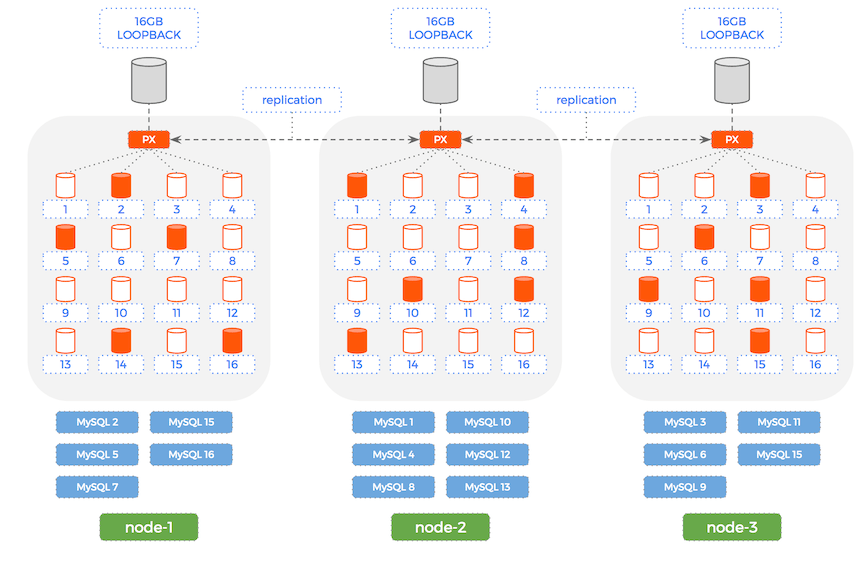Click empty volume cylinder 11 in node-1
The width and height of the screenshot is (863, 561).
[x=177, y=289]
